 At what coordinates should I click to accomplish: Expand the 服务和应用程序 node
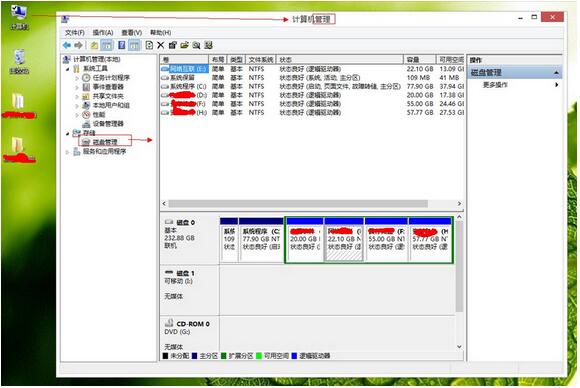(68, 152)
